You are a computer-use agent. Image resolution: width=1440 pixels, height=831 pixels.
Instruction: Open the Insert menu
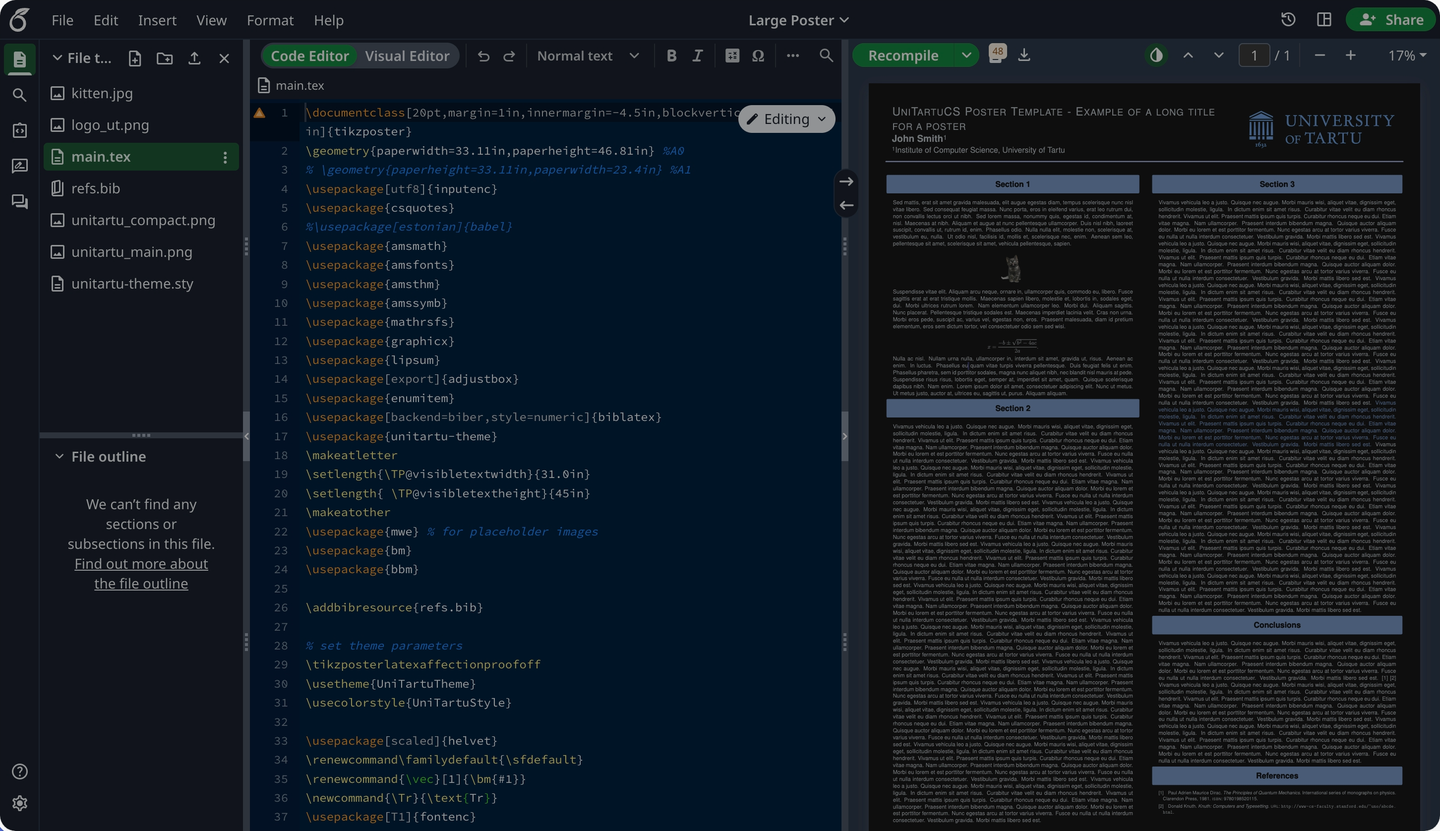click(x=157, y=20)
